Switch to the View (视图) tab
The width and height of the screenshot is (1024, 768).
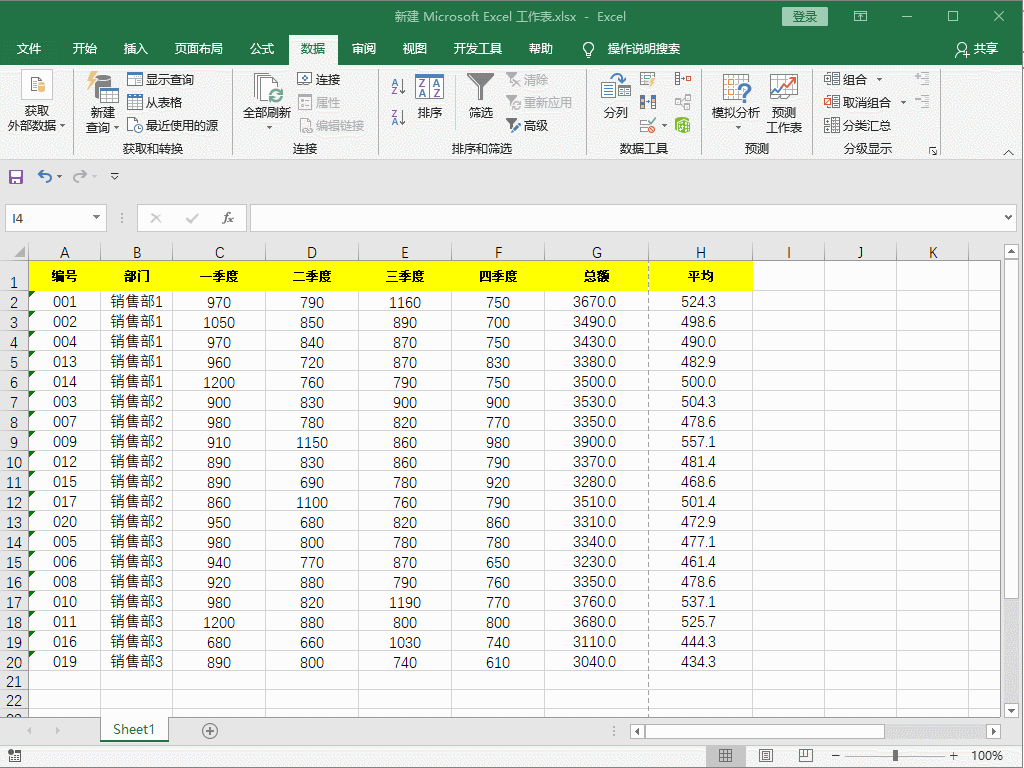(x=415, y=49)
